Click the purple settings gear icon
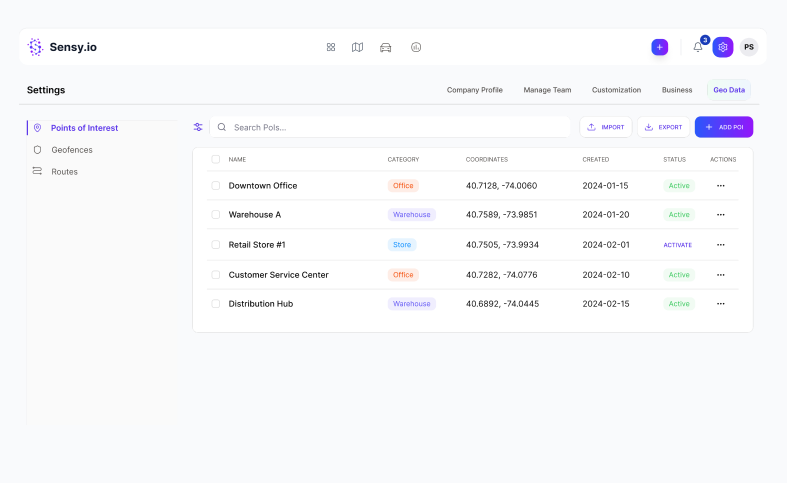Screen dimensions: 787x483 (723, 47)
